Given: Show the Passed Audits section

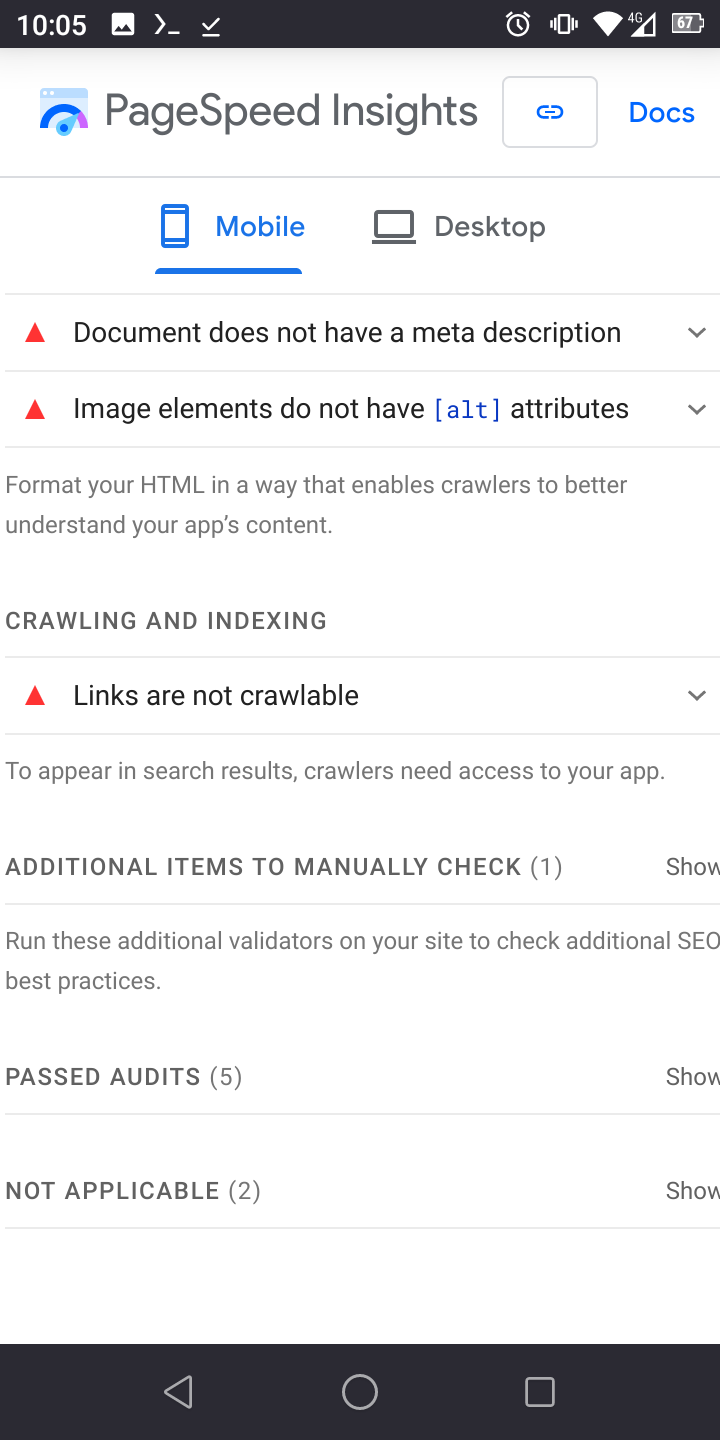Looking at the screenshot, I should (692, 1077).
